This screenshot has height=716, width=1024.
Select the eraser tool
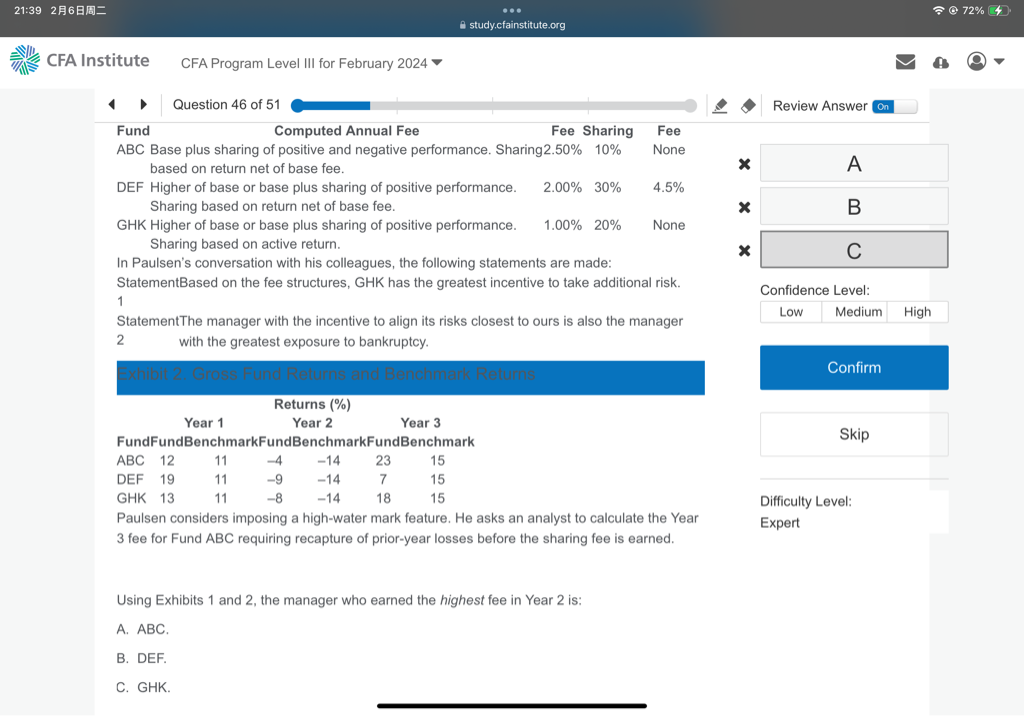tap(748, 106)
